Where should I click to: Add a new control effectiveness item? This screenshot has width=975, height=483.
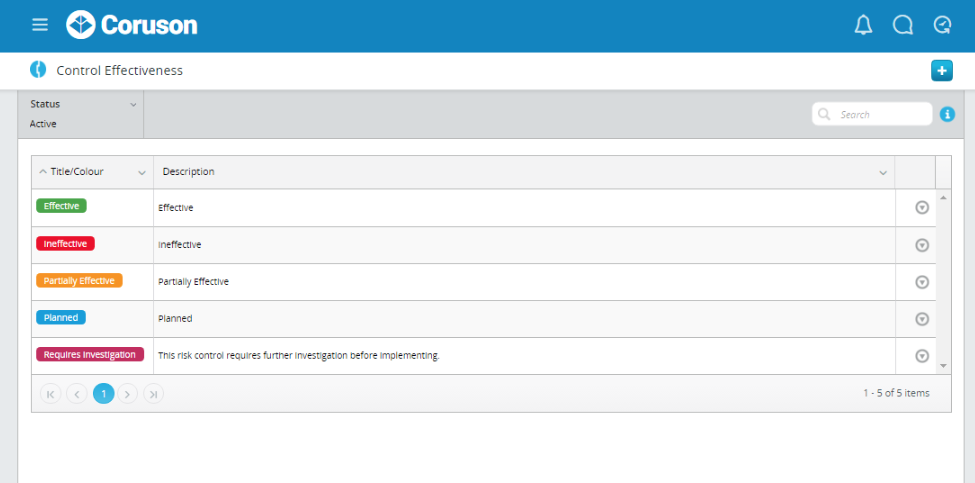[941, 70]
